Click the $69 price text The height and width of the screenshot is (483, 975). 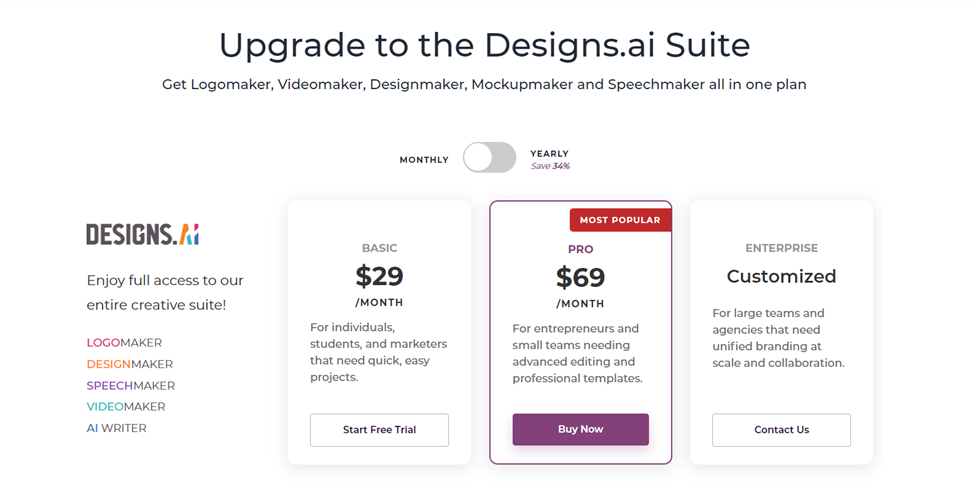581,277
